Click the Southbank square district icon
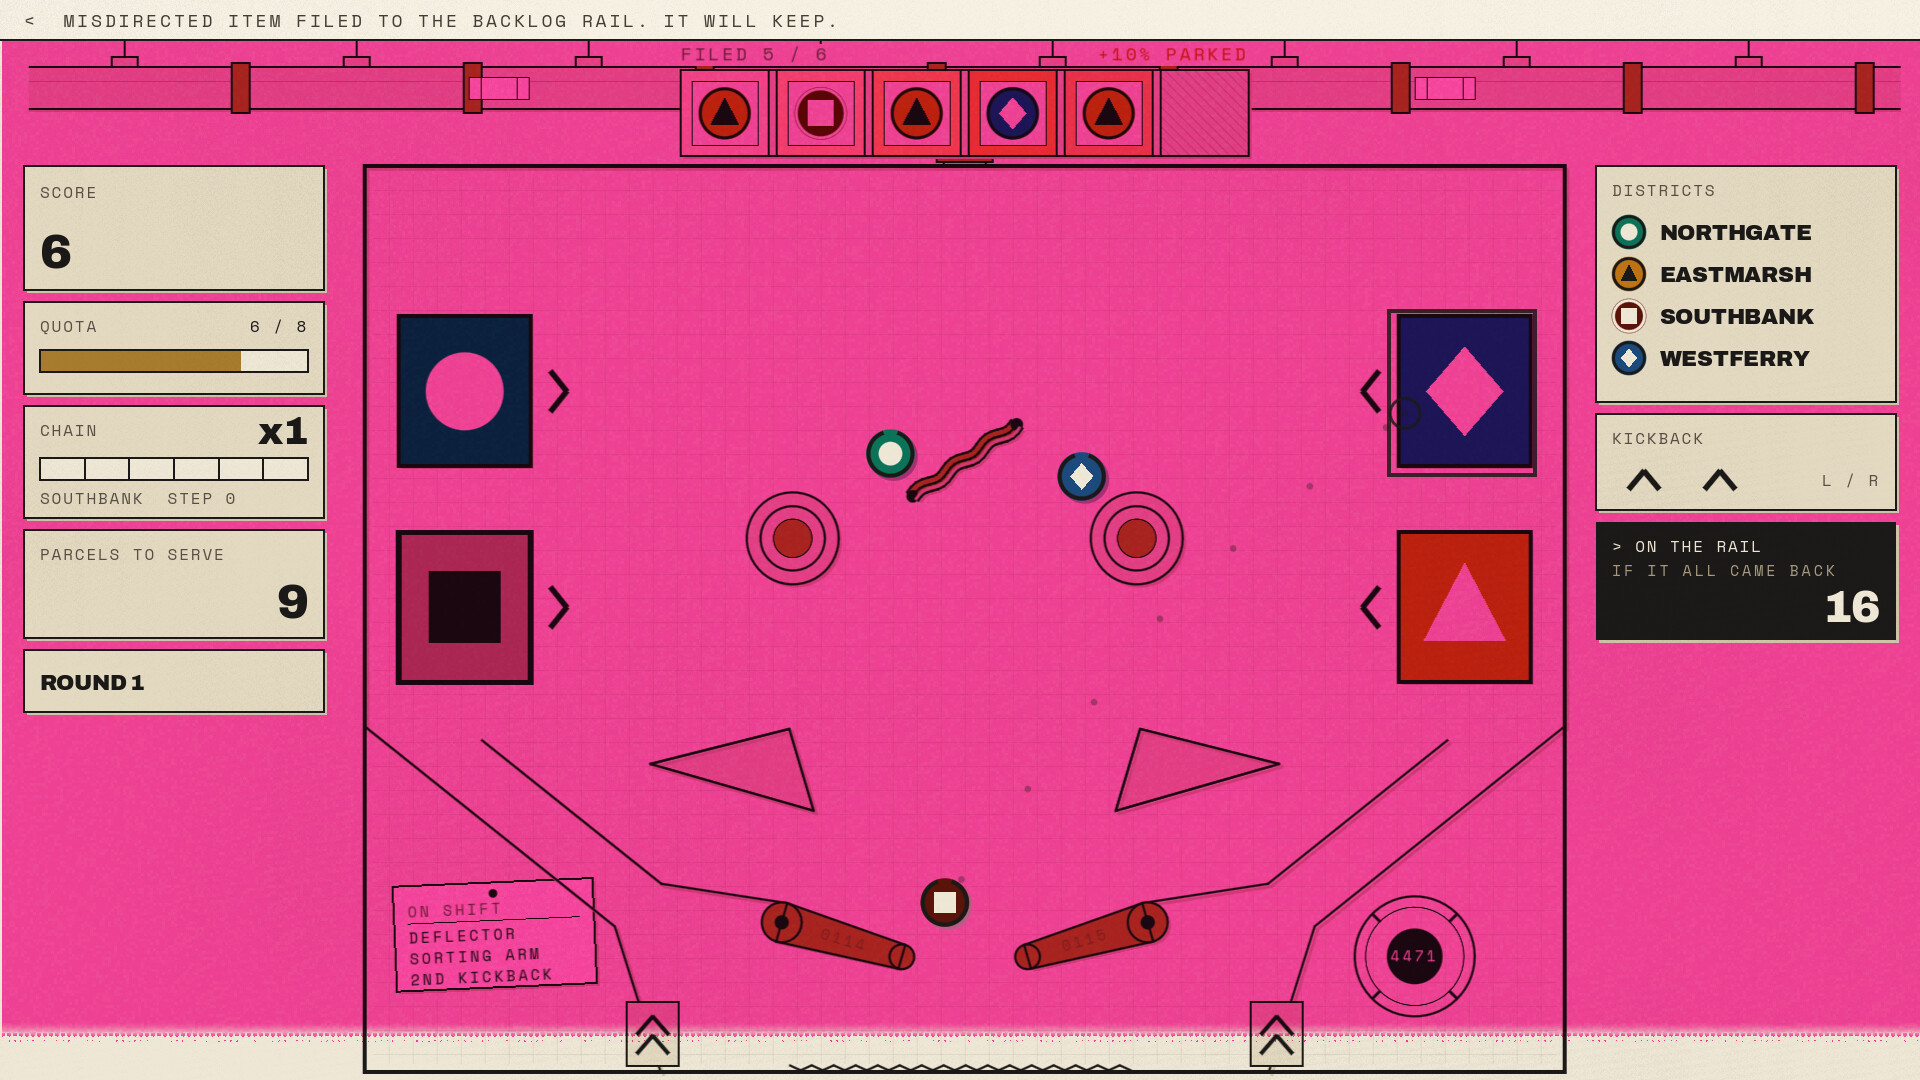This screenshot has height=1080, width=1920. pos(1628,316)
